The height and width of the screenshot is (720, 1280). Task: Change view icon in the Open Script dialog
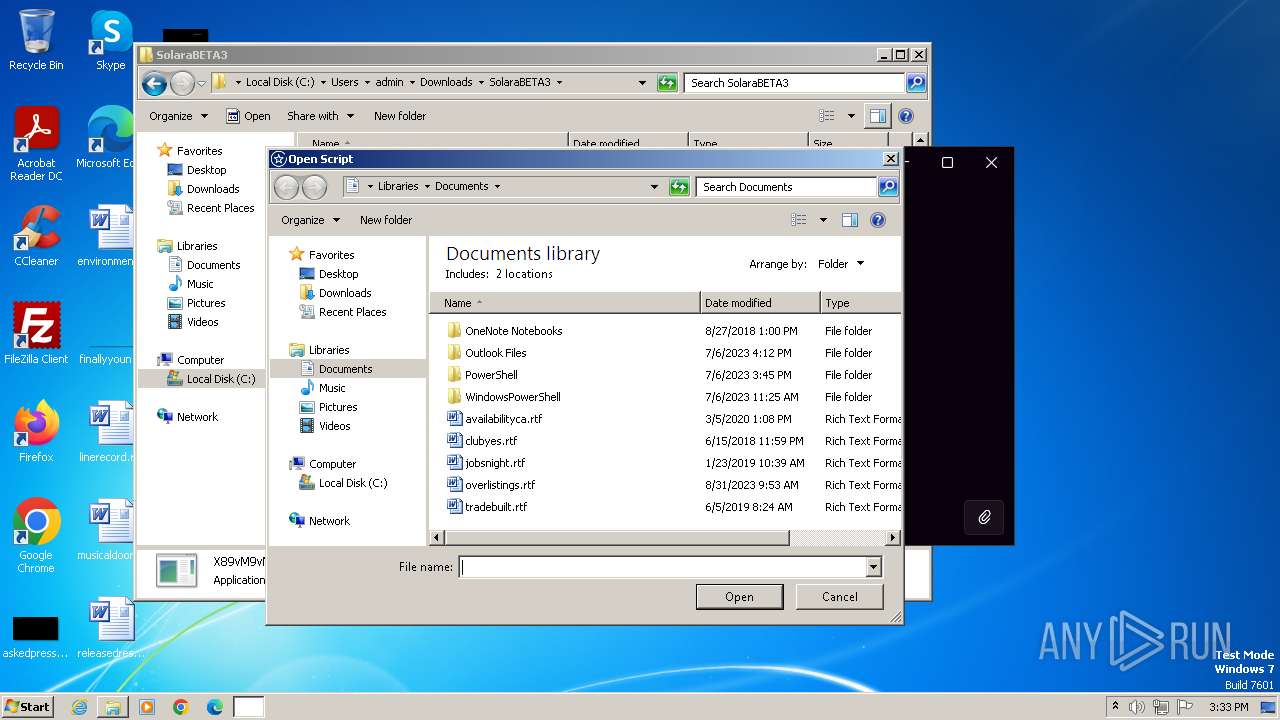tap(799, 220)
